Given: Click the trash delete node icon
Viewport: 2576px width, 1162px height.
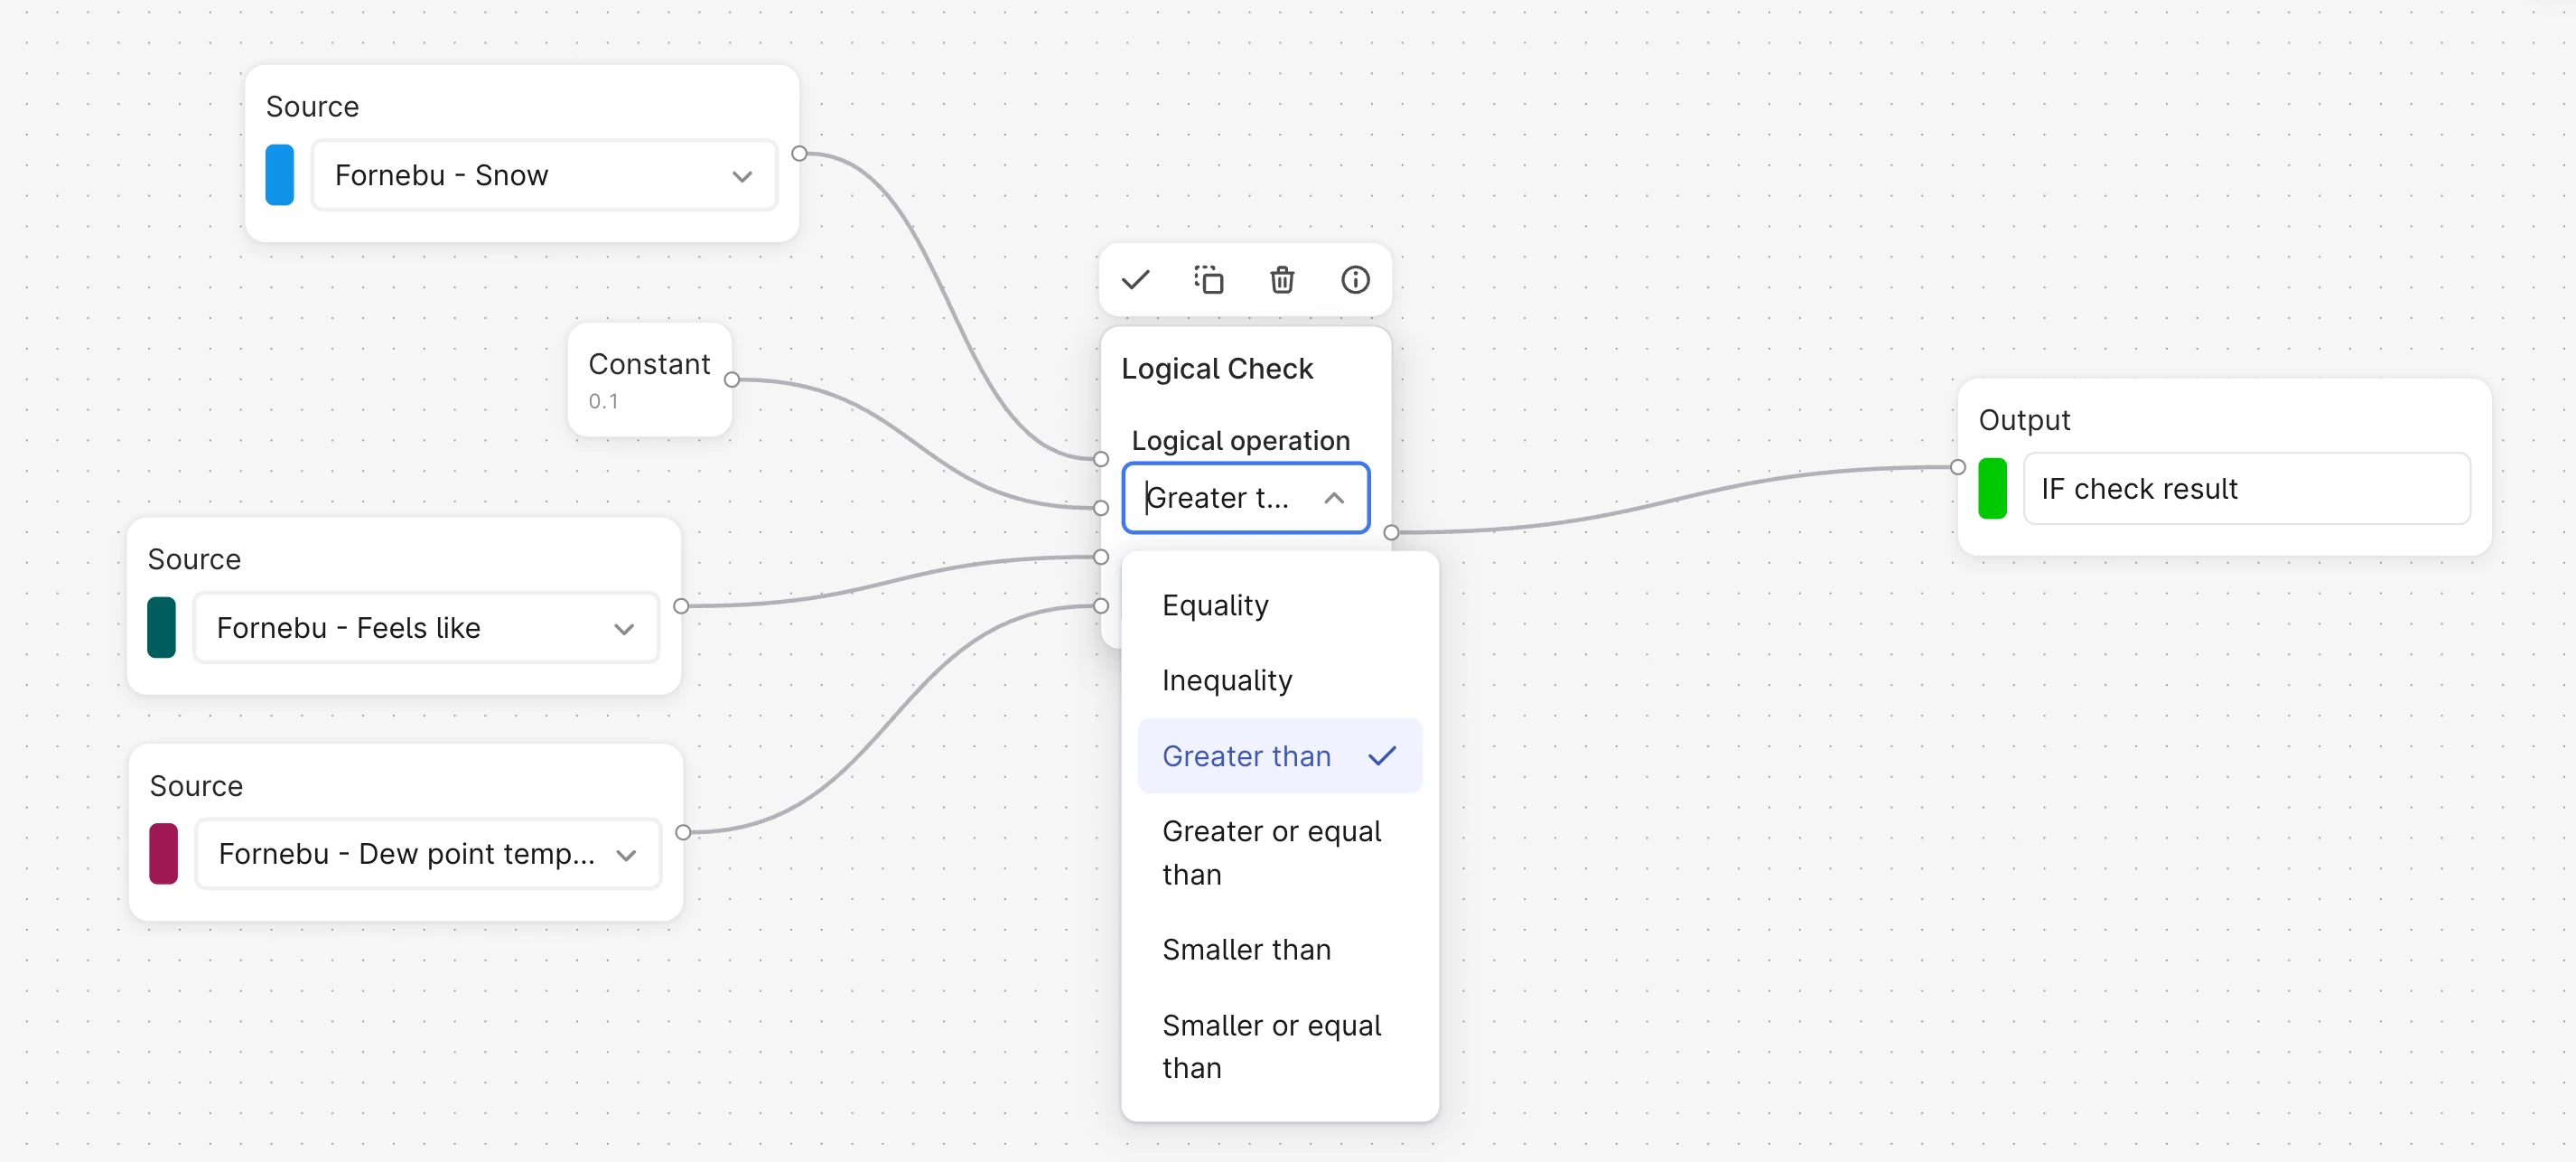Looking at the screenshot, I should point(1282,280).
